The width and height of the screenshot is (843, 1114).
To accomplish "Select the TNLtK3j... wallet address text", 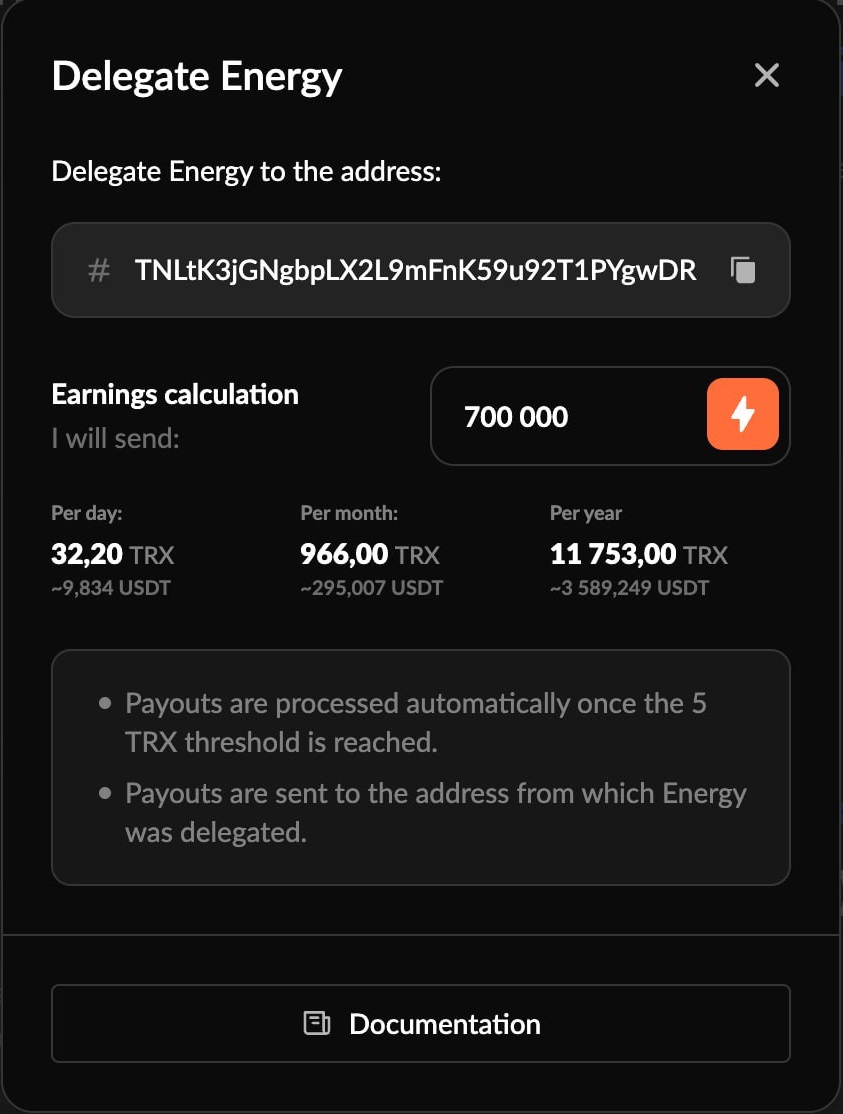I will 415,270.
